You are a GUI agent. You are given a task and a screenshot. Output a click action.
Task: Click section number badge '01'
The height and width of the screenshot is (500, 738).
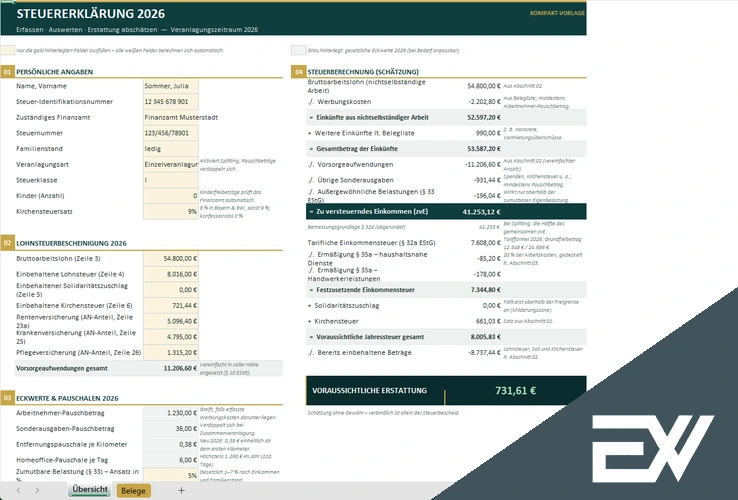[x=8, y=72]
